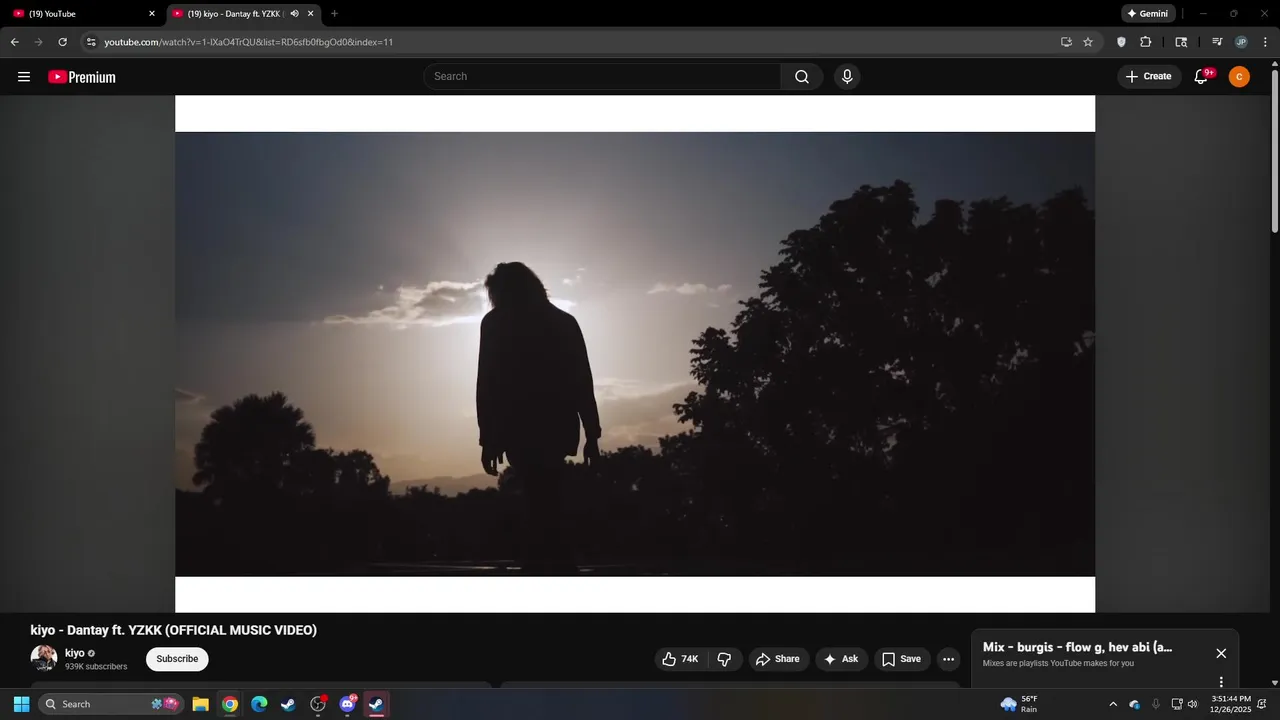Switch to Chrome in taskbar
The width and height of the screenshot is (1280, 720).
click(230, 704)
